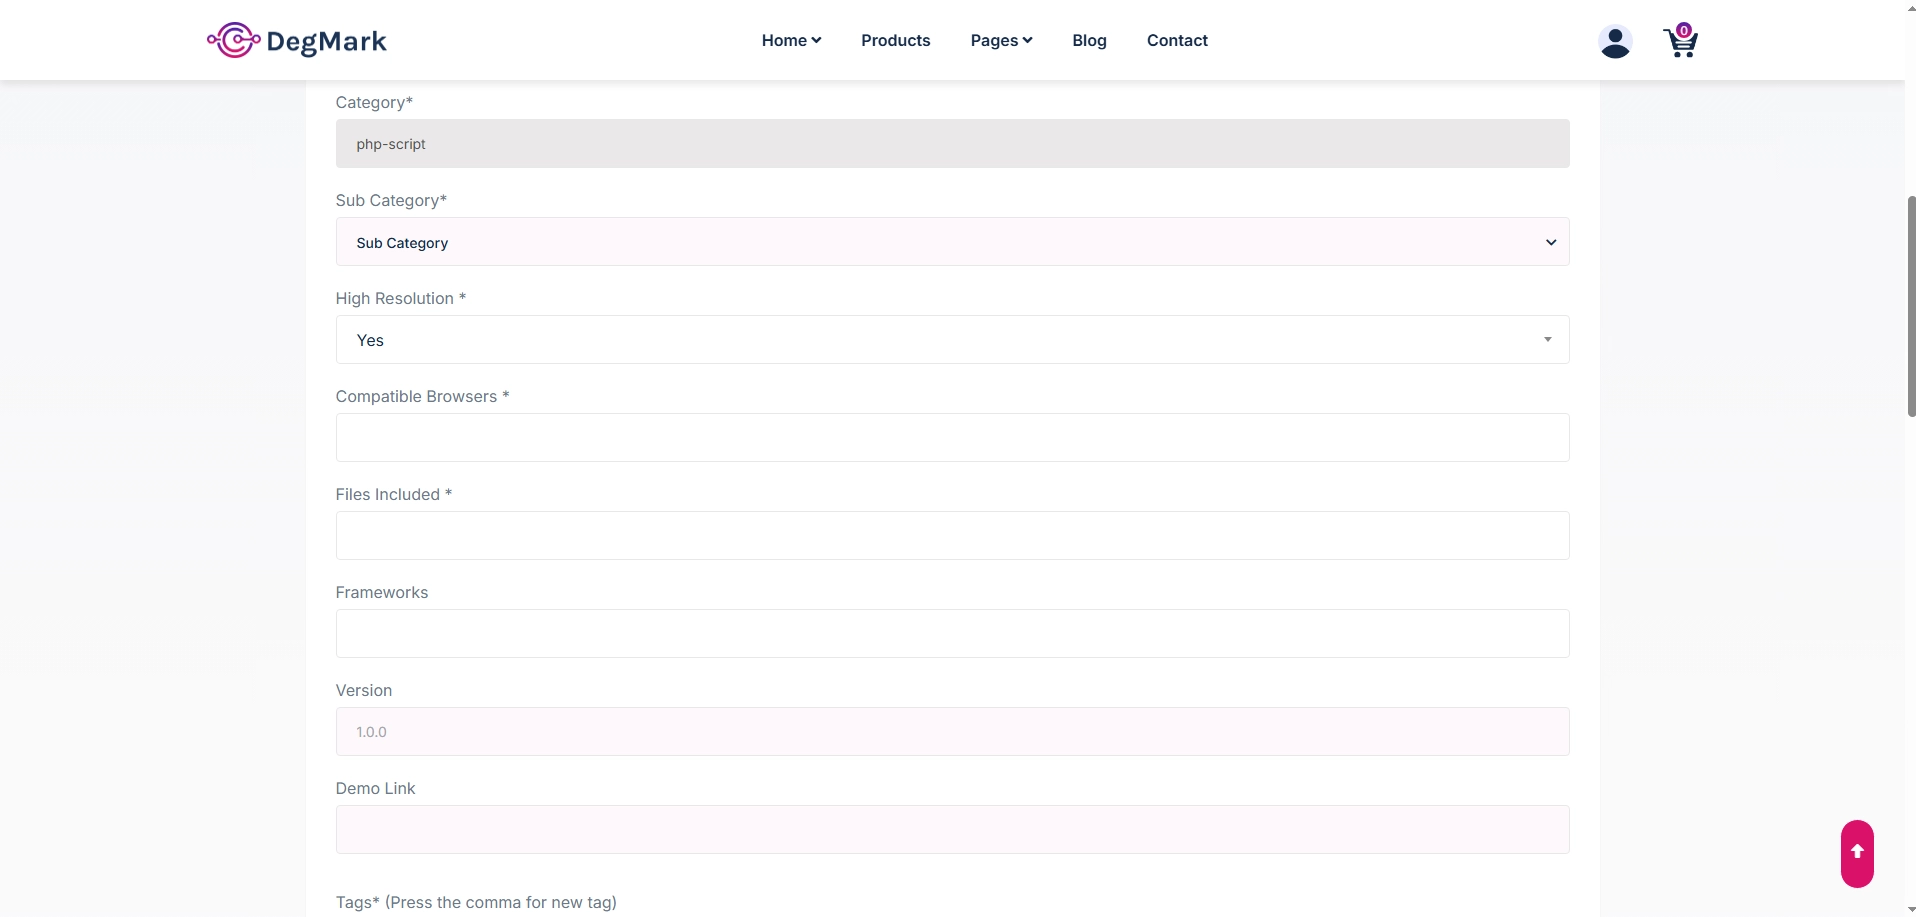Focus the Frameworks input field
1916x917 pixels.
pos(951,634)
